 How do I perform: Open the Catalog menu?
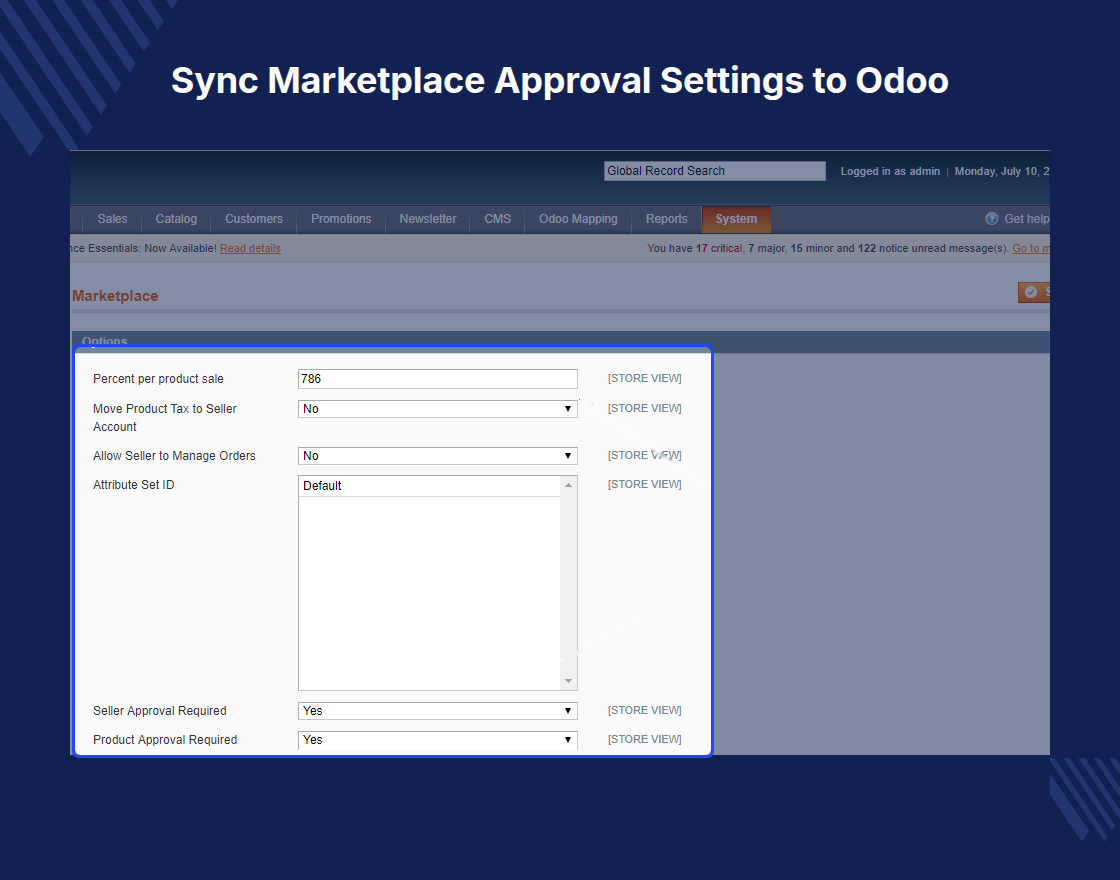coord(176,219)
